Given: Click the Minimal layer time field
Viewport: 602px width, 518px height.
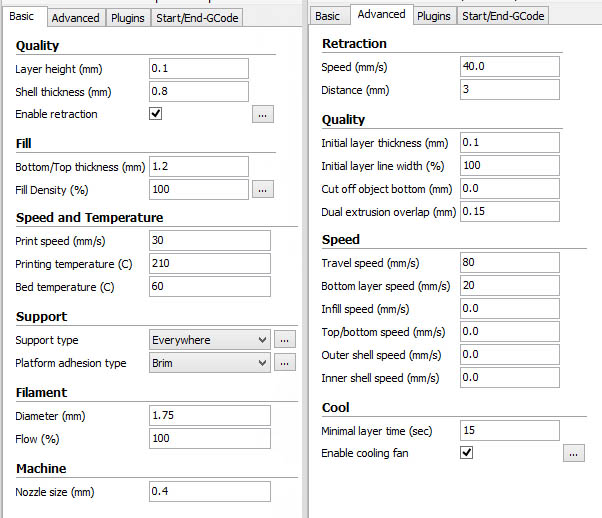Looking at the screenshot, I should pos(508,430).
